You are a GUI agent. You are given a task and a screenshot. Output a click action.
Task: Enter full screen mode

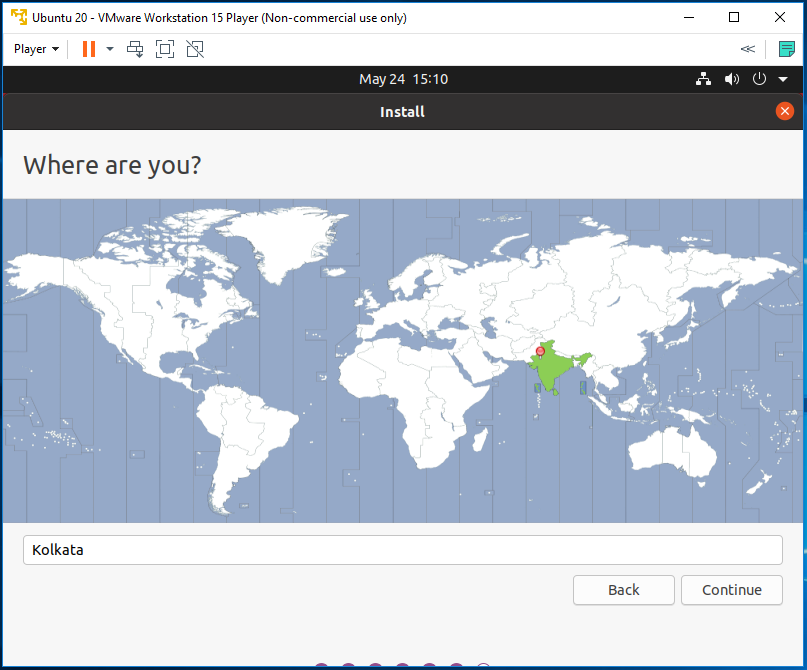pyautogui.click(x=165, y=49)
